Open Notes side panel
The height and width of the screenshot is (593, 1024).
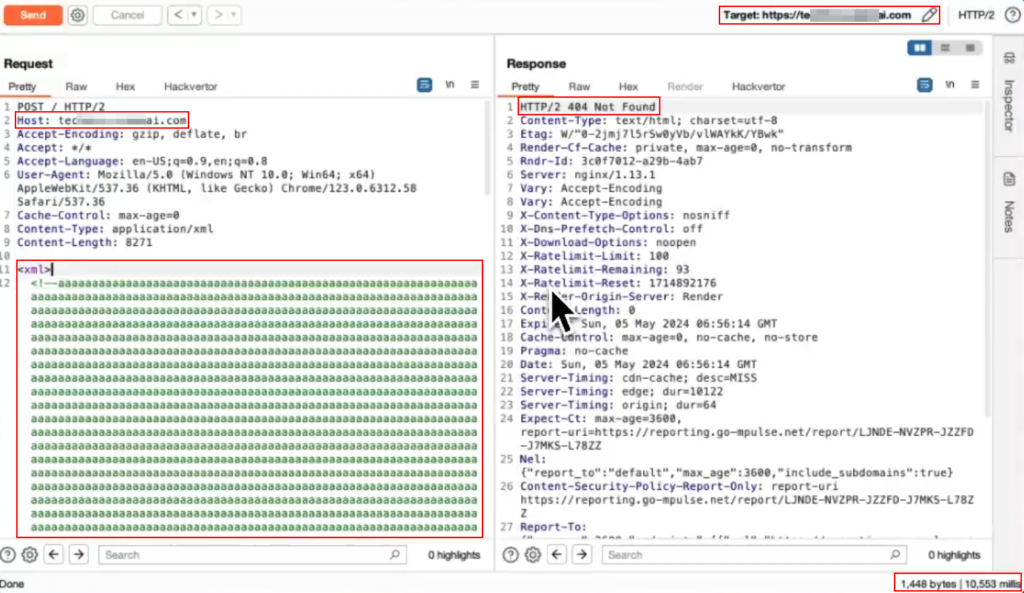[1009, 217]
